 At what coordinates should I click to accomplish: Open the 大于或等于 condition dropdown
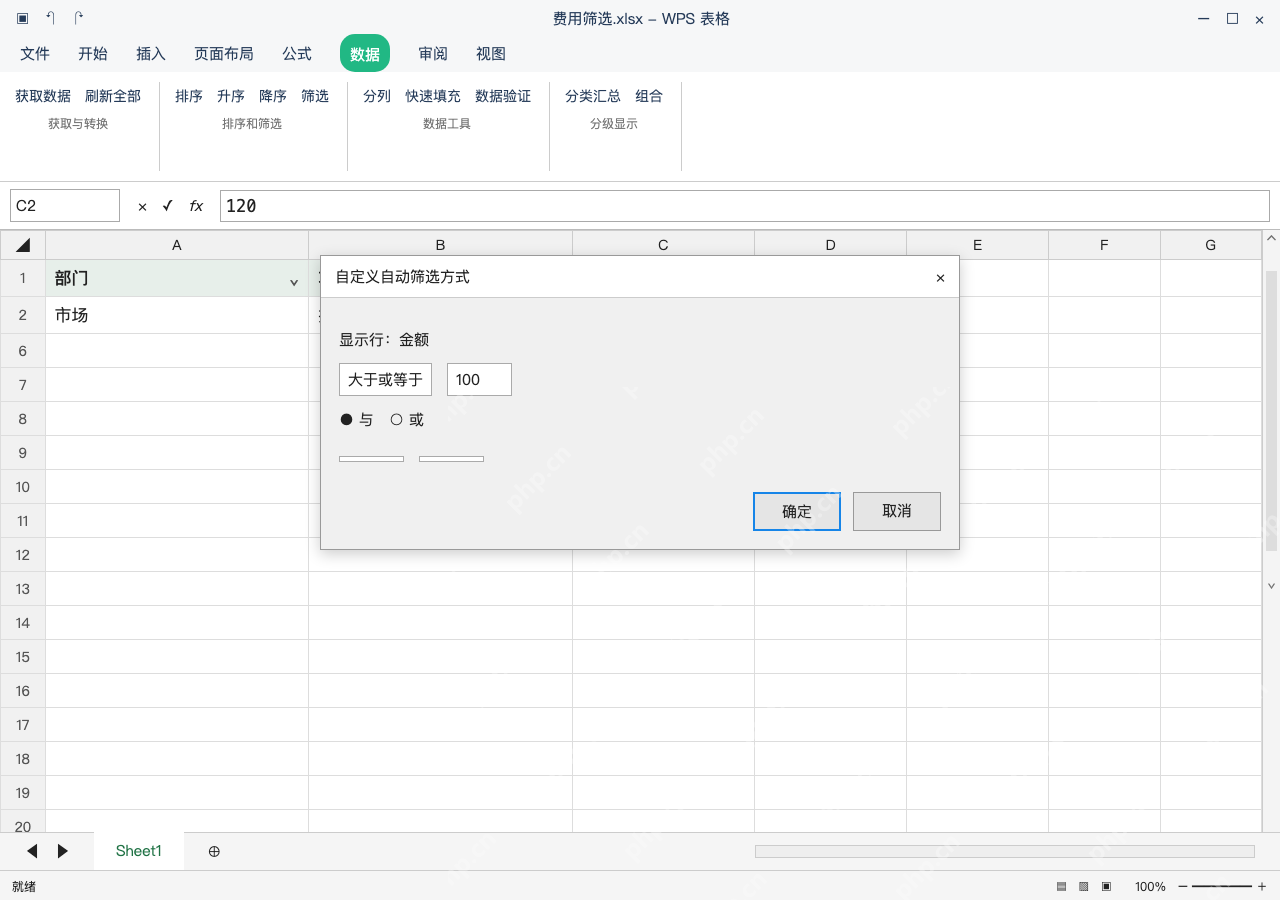pyautogui.click(x=386, y=380)
